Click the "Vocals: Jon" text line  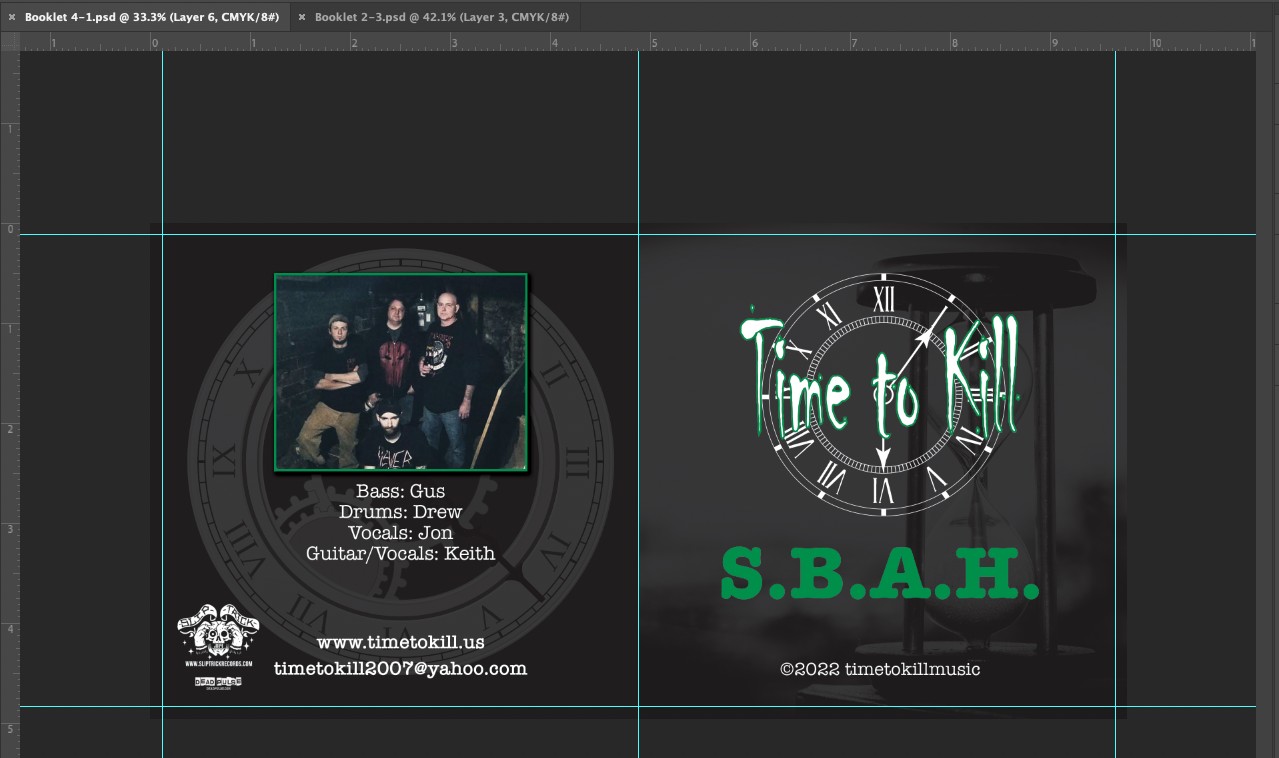coord(400,533)
